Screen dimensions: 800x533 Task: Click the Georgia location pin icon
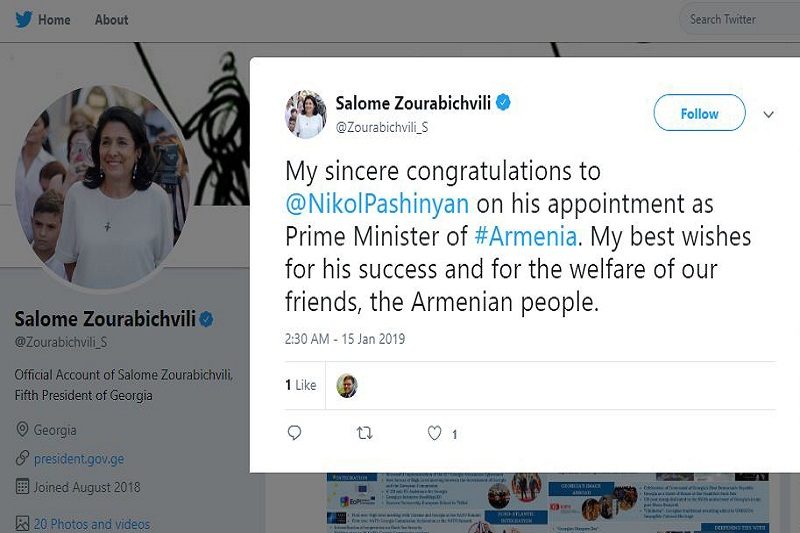pos(22,430)
